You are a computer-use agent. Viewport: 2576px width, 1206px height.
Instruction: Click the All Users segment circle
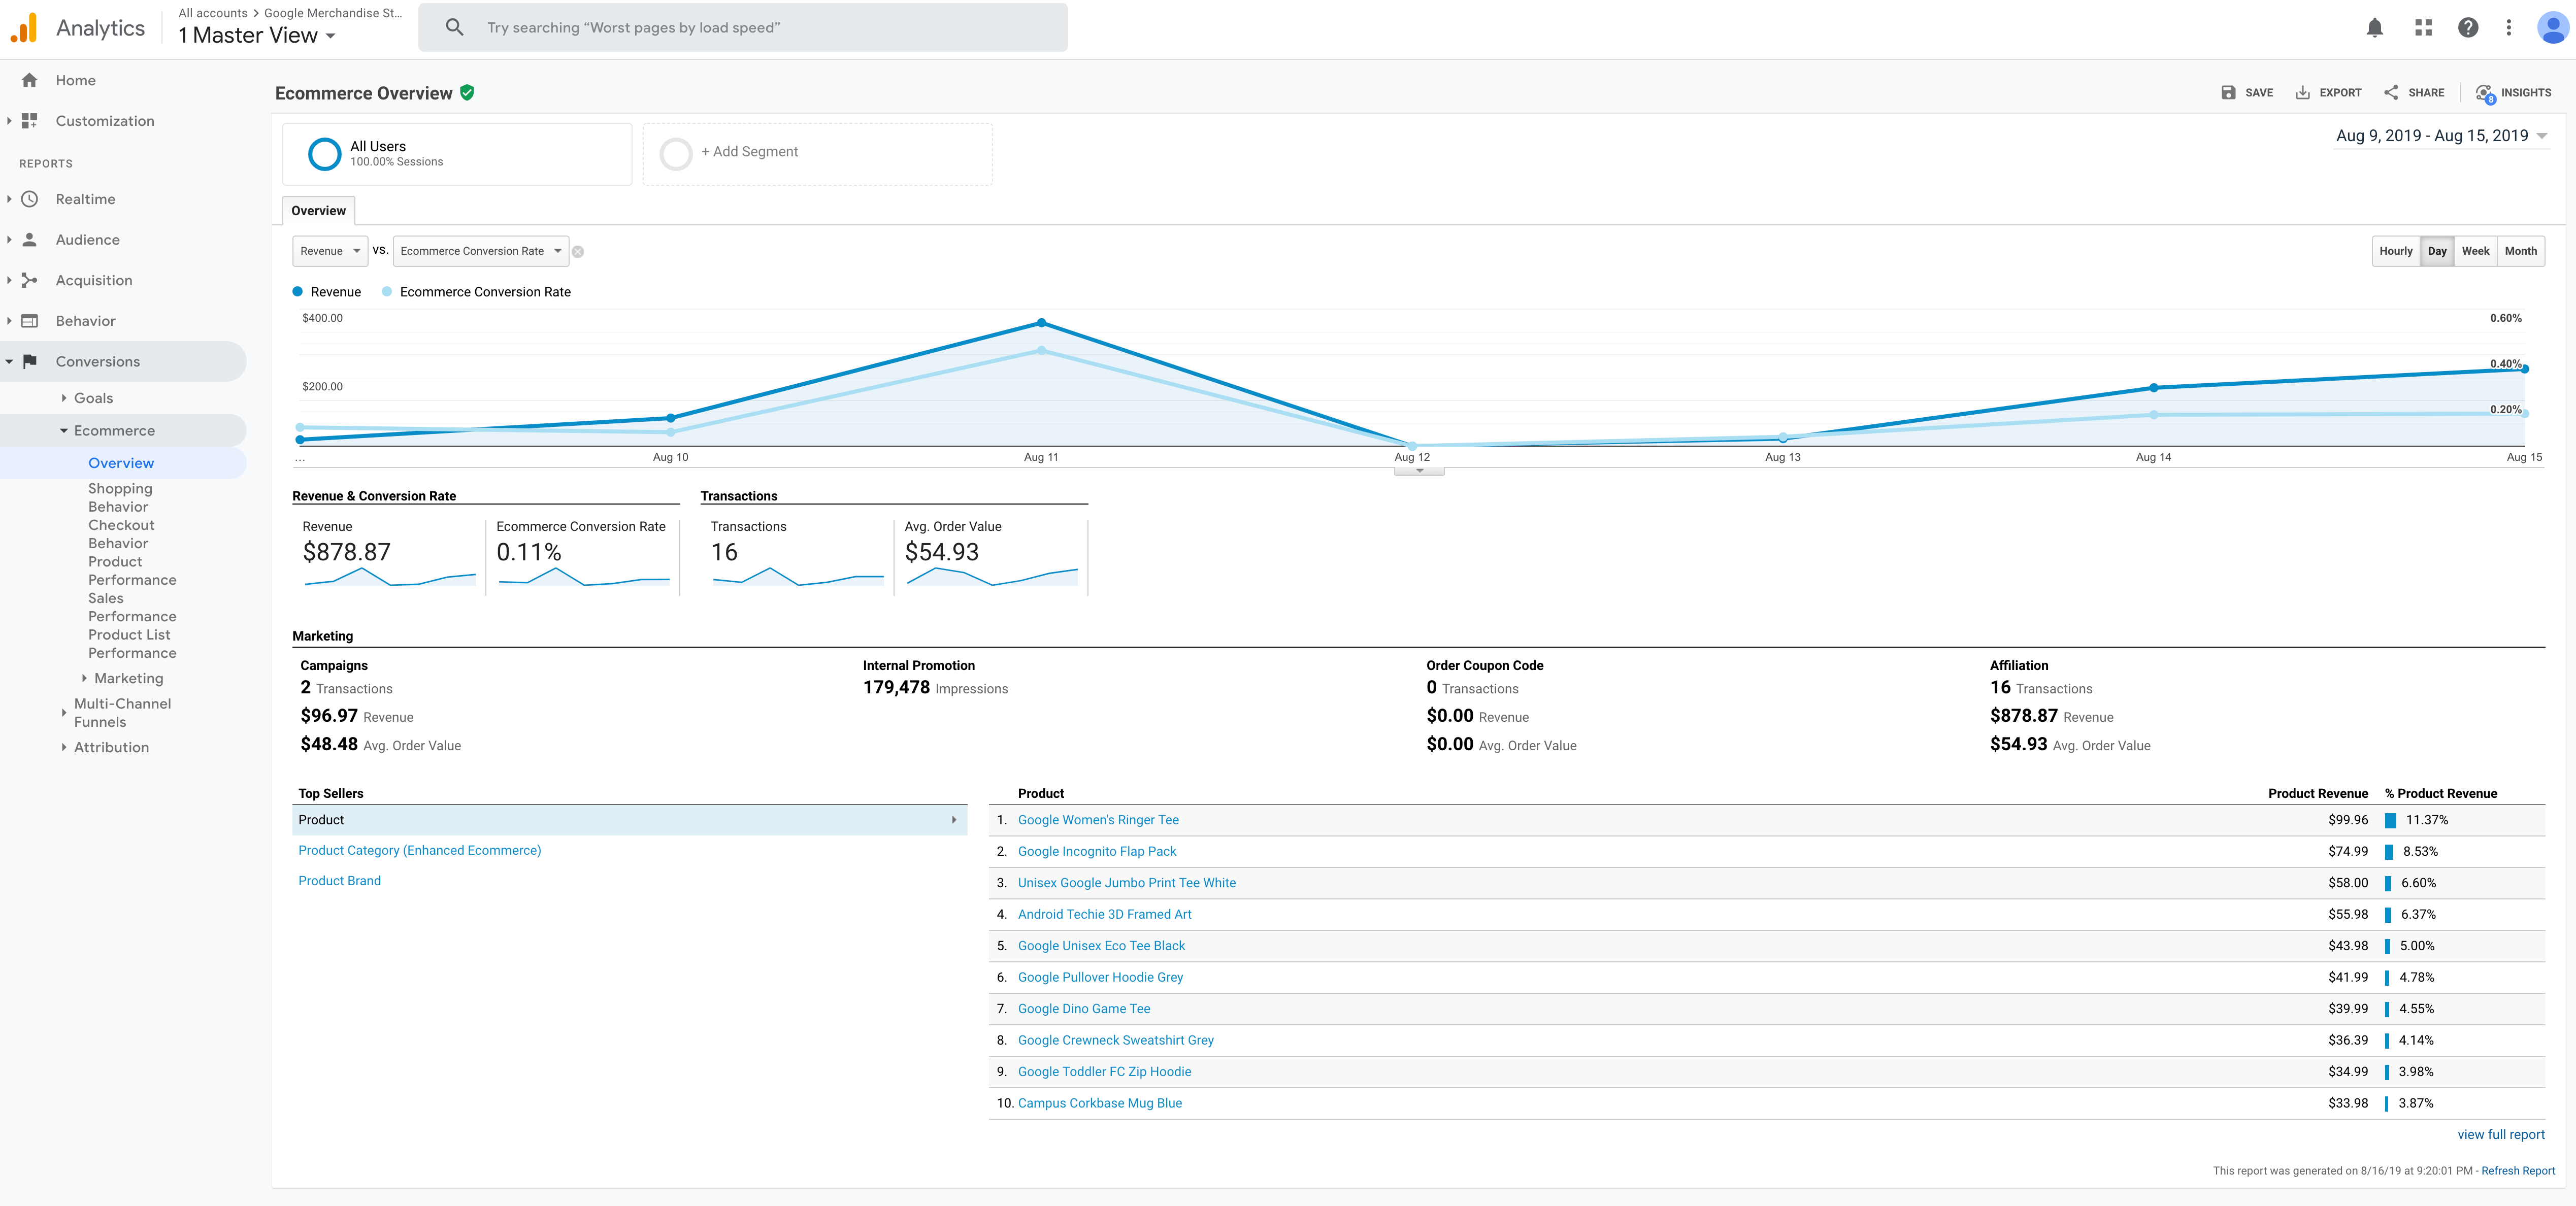pyautogui.click(x=324, y=153)
